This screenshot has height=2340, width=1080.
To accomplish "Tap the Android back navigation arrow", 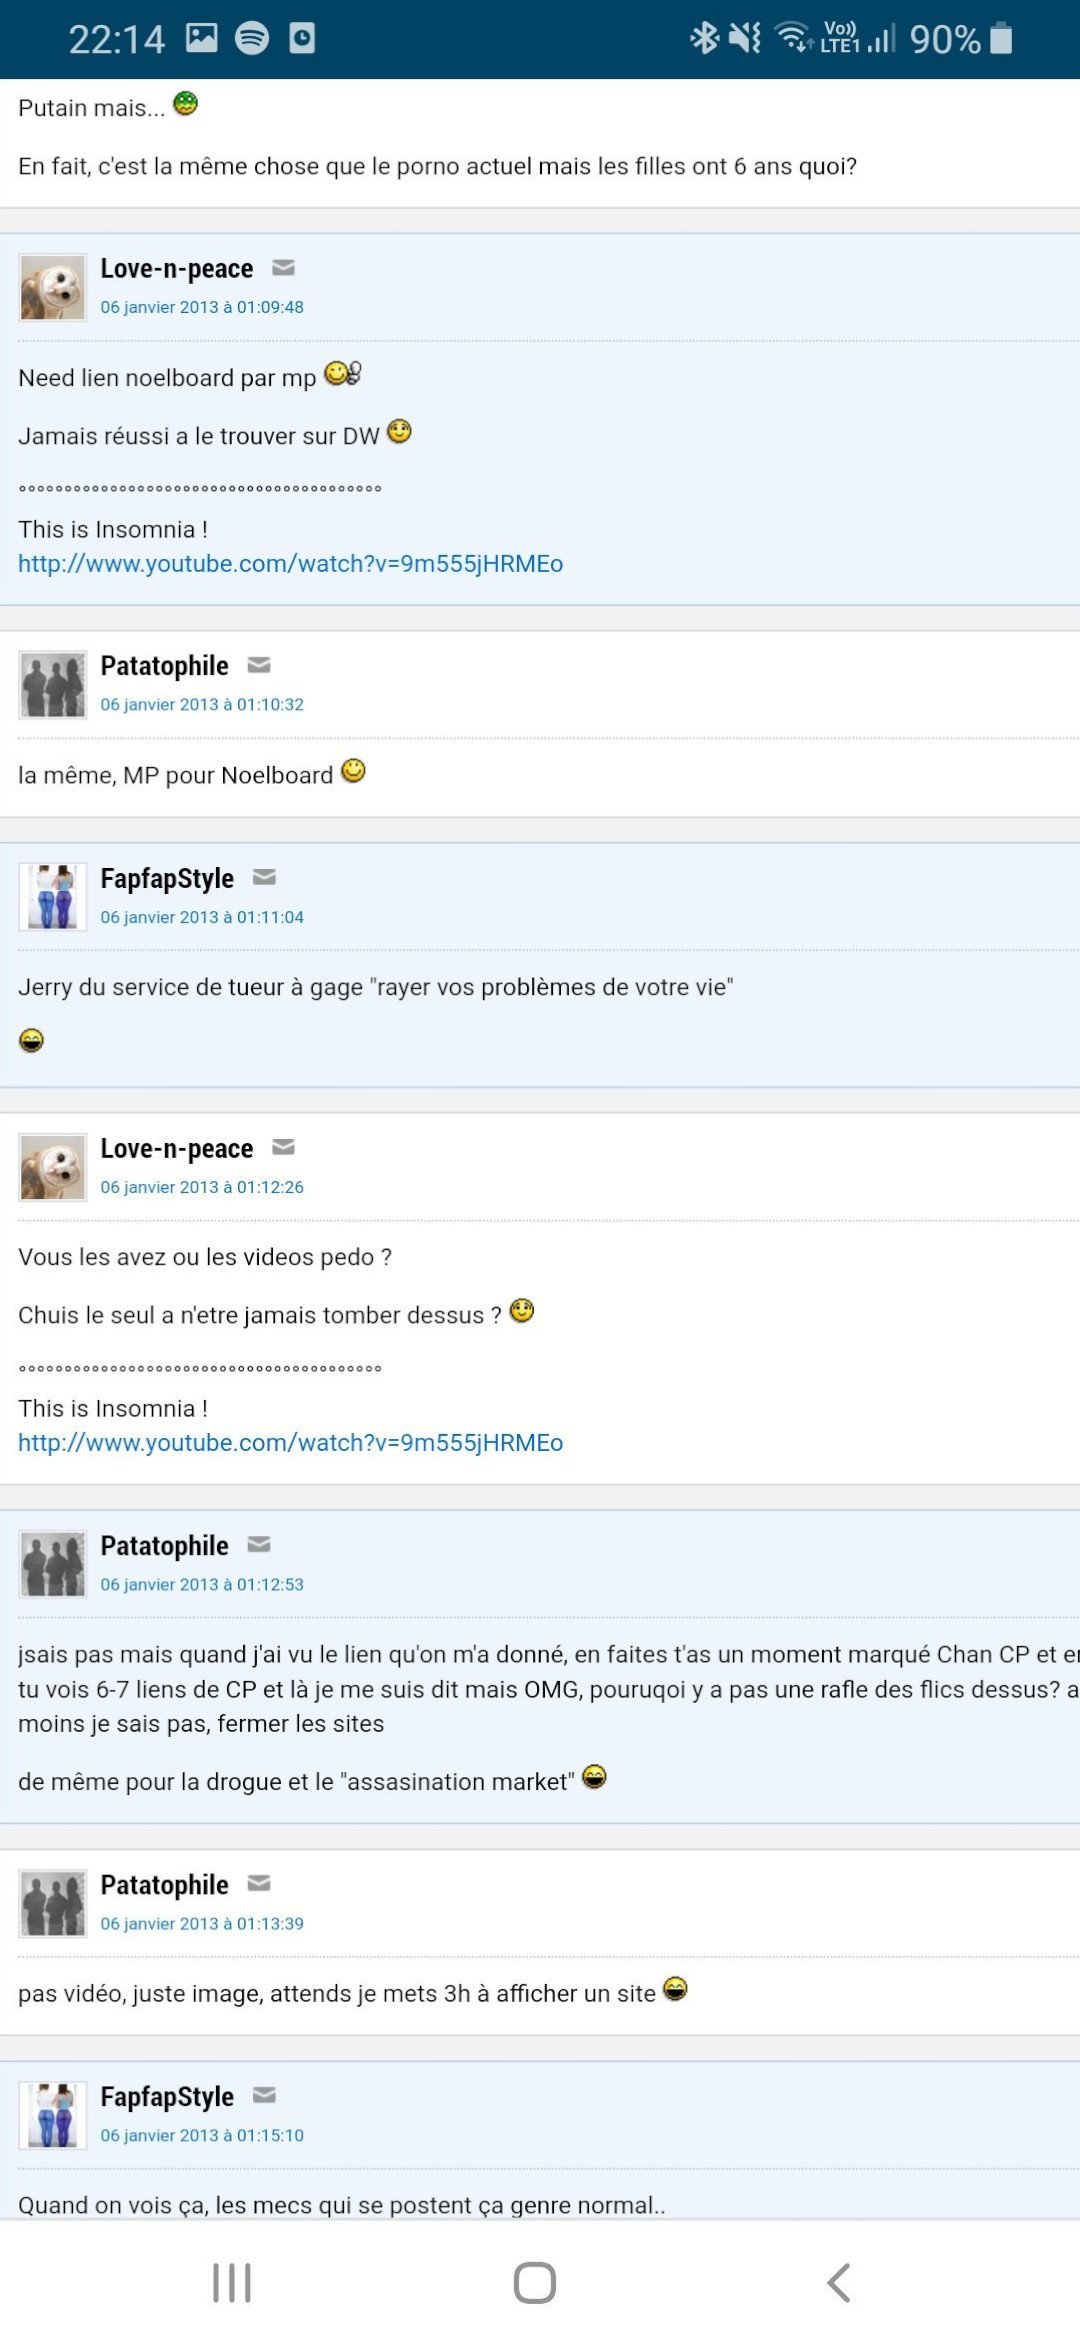I will click(x=839, y=2283).
